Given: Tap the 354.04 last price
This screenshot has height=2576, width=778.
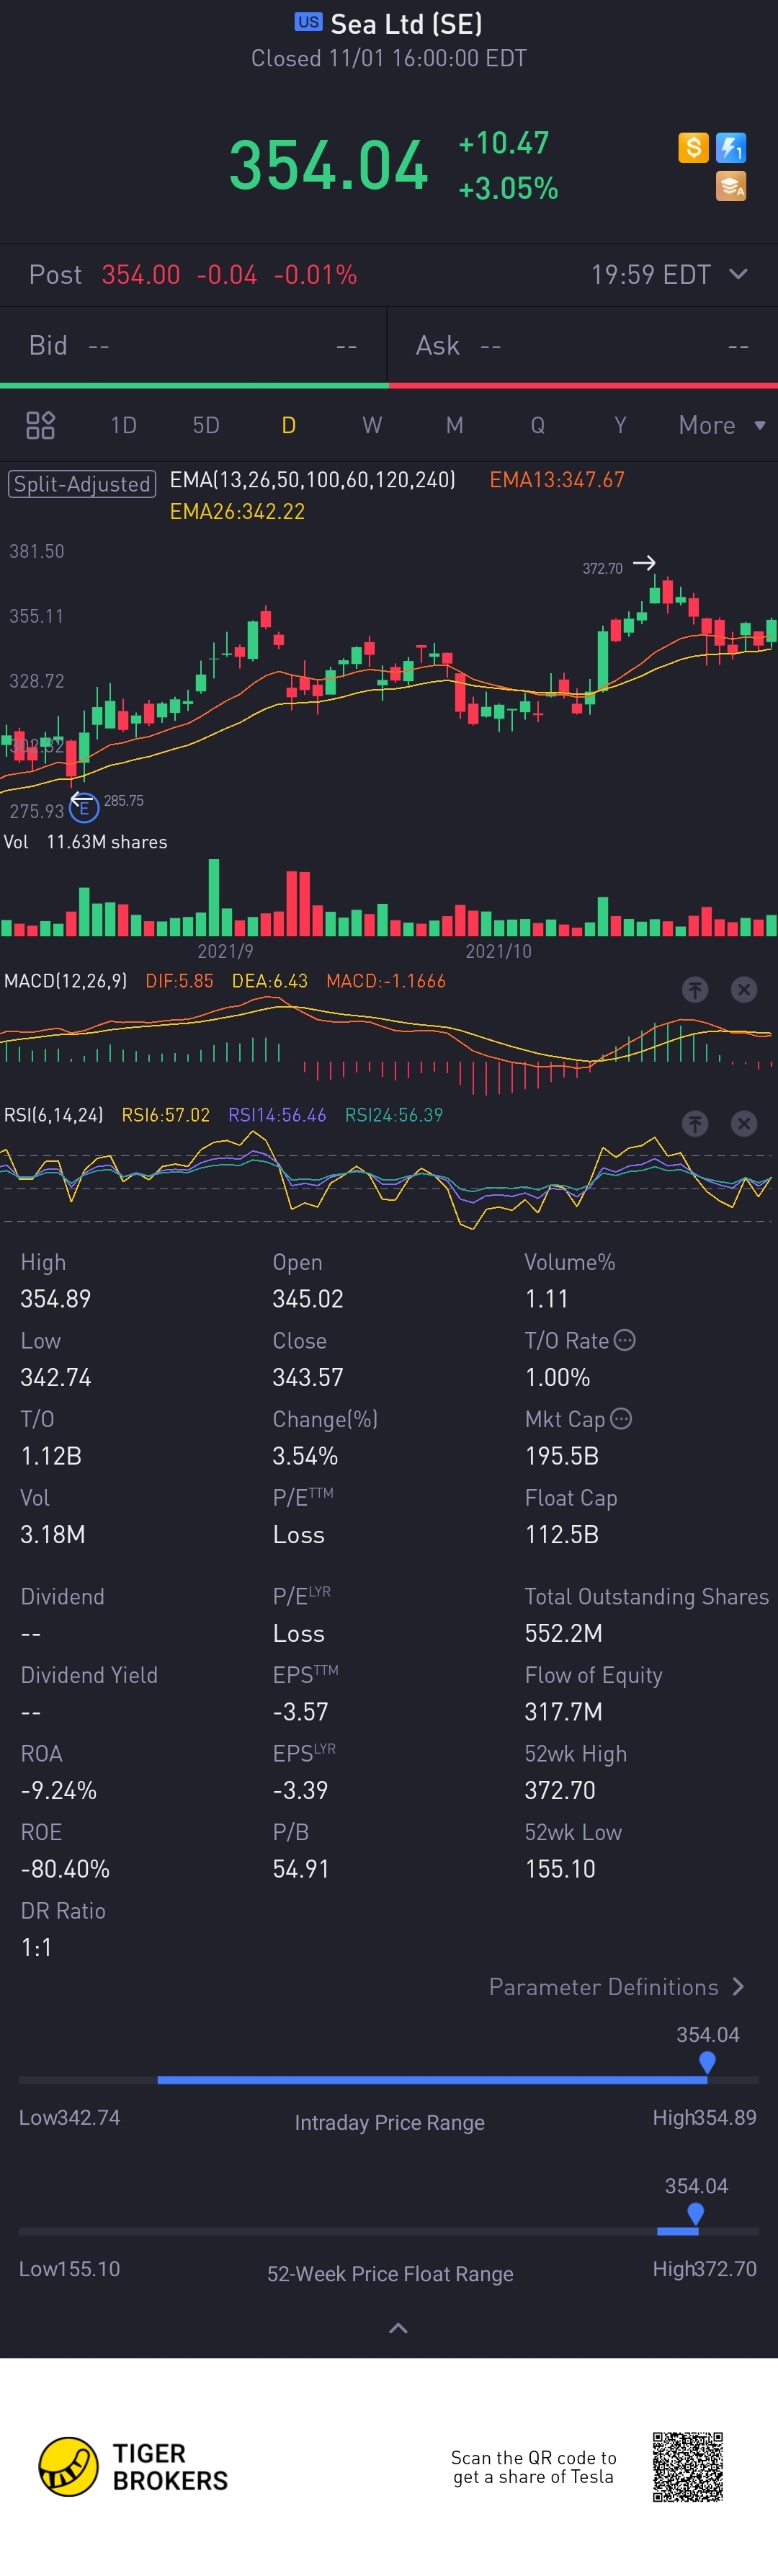Looking at the screenshot, I should (x=329, y=165).
